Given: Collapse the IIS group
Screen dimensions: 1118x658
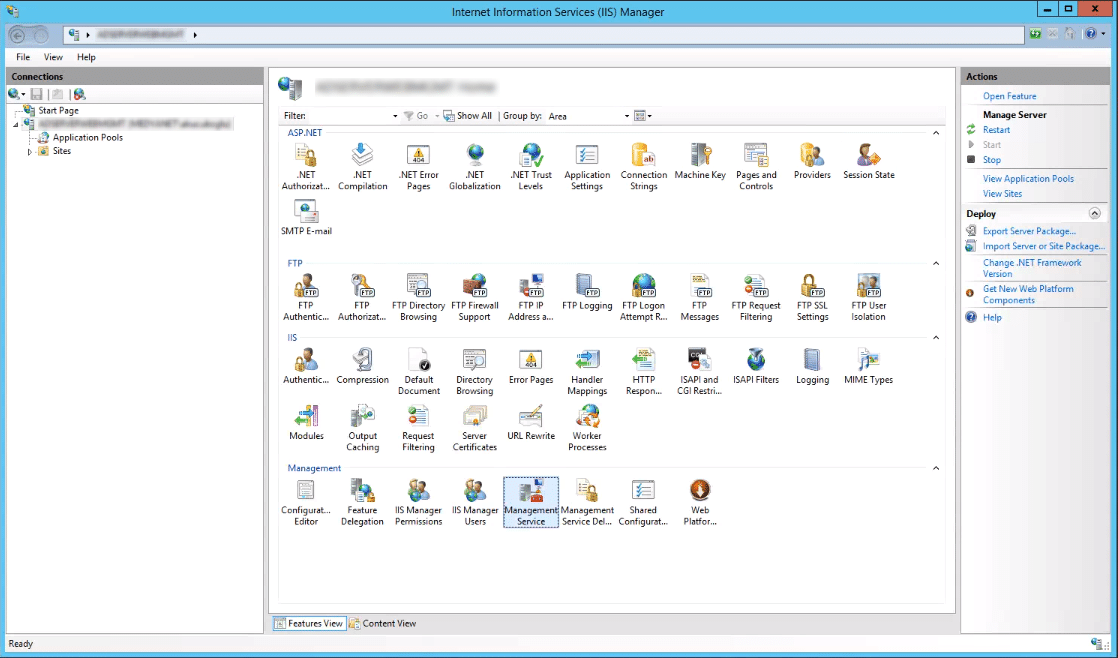Looking at the screenshot, I should click(x=936, y=337).
